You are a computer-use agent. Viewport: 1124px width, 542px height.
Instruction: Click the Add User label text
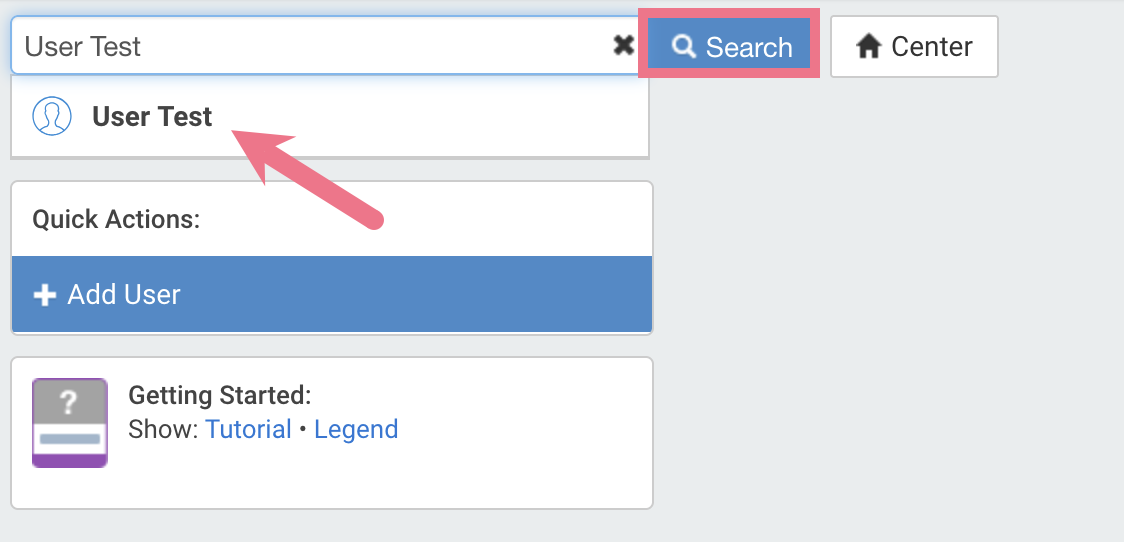pos(124,295)
